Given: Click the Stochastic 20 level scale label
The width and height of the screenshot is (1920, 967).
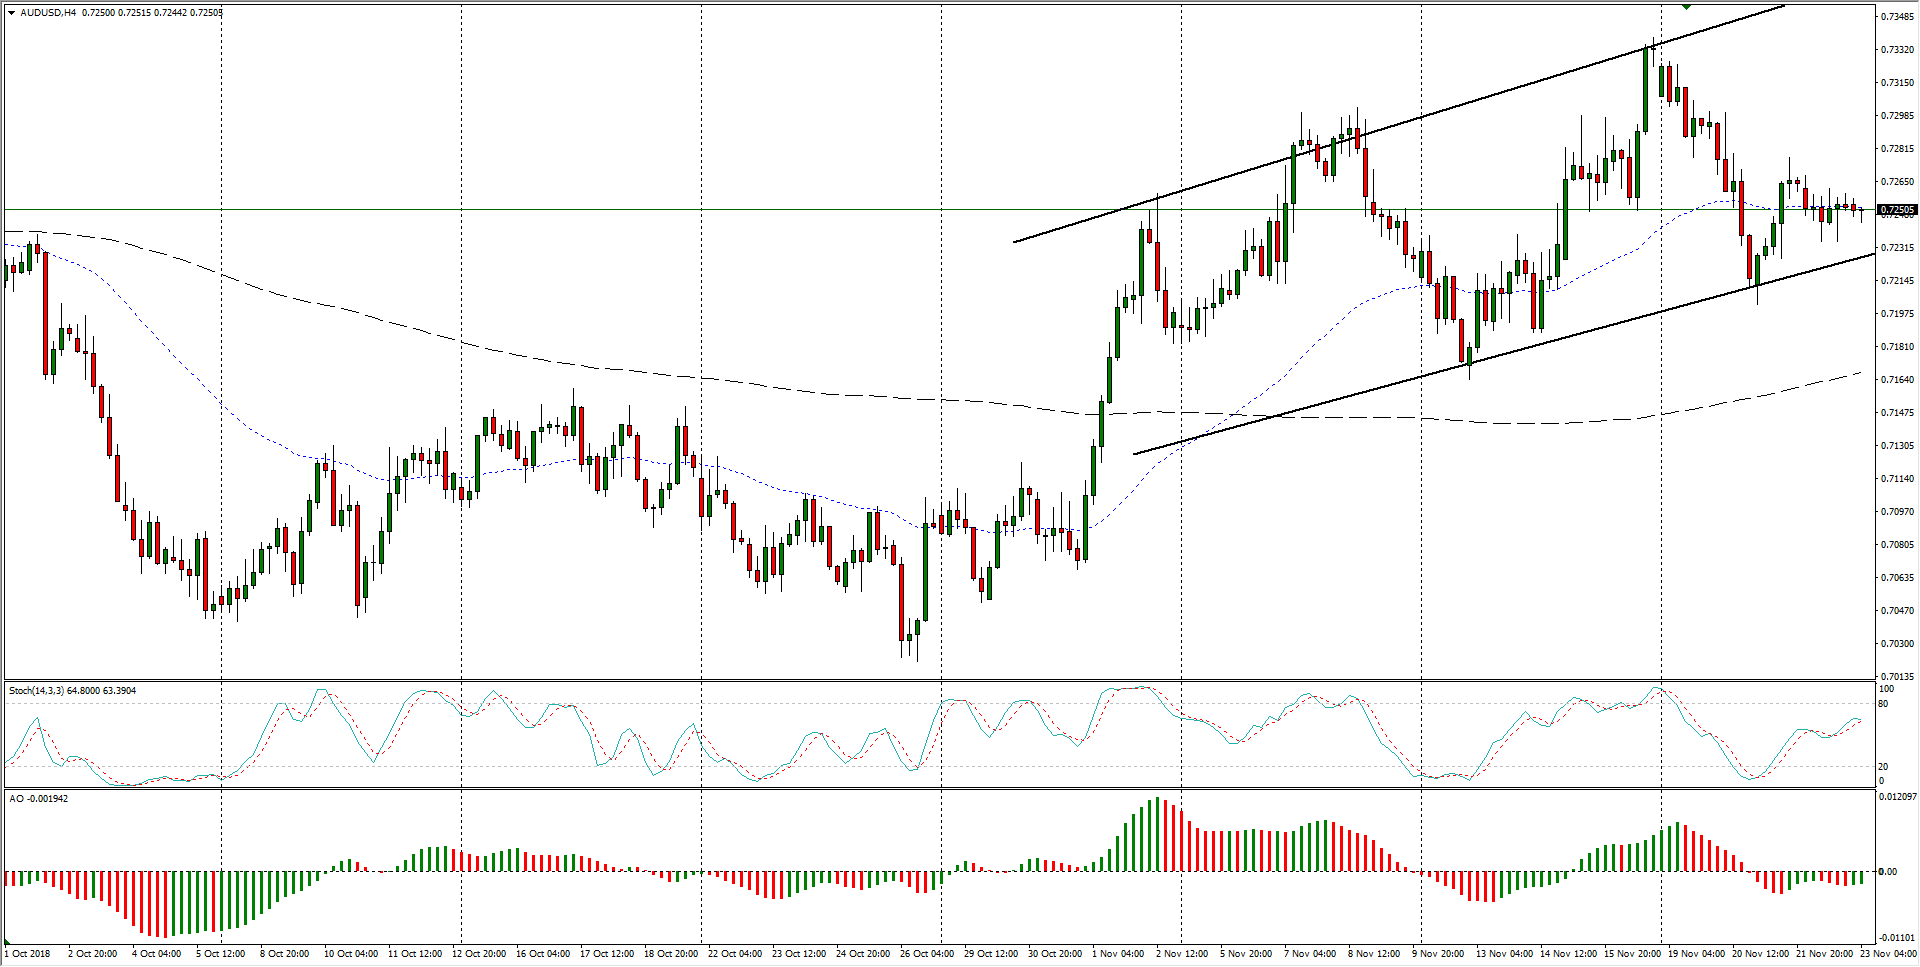Looking at the screenshot, I should click(x=1883, y=767).
